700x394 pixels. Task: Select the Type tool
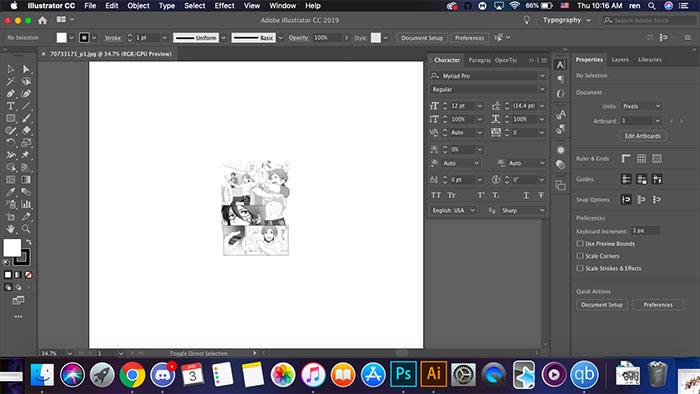[x=11, y=106]
